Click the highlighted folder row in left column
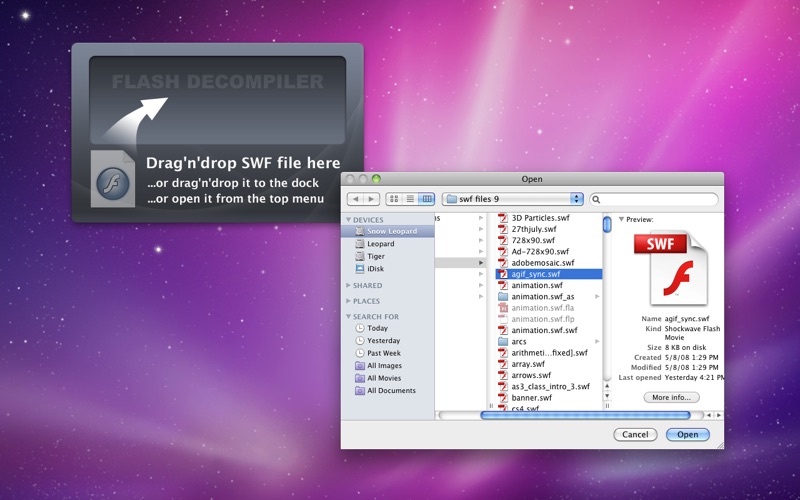Viewport: 800px width, 500px height. point(461,263)
